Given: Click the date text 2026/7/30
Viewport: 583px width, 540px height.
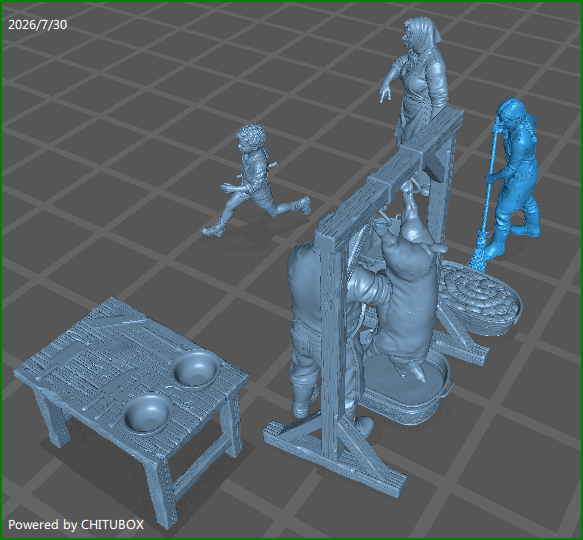Looking at the screenshot, I should pyautogui.click(x=38, y=25).
